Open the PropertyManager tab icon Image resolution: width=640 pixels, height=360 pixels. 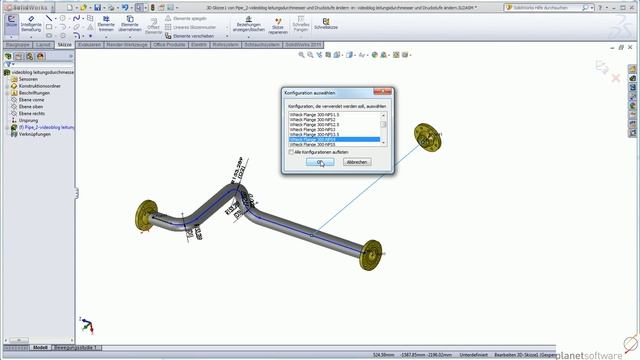click(19, 56)
